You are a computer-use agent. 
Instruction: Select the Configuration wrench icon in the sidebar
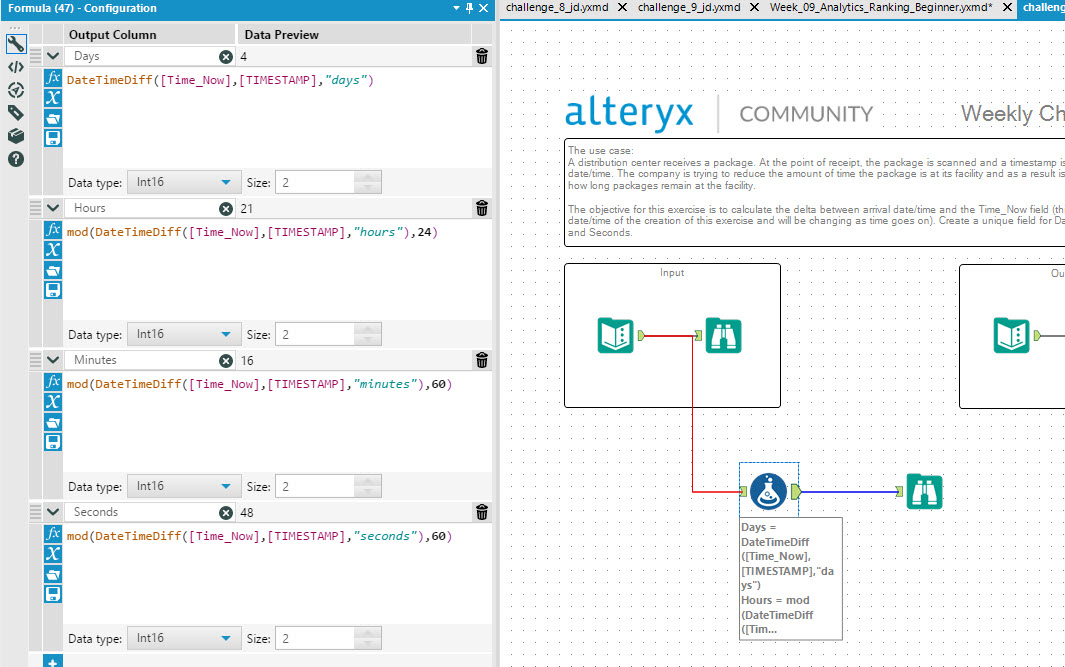(15, 44)
